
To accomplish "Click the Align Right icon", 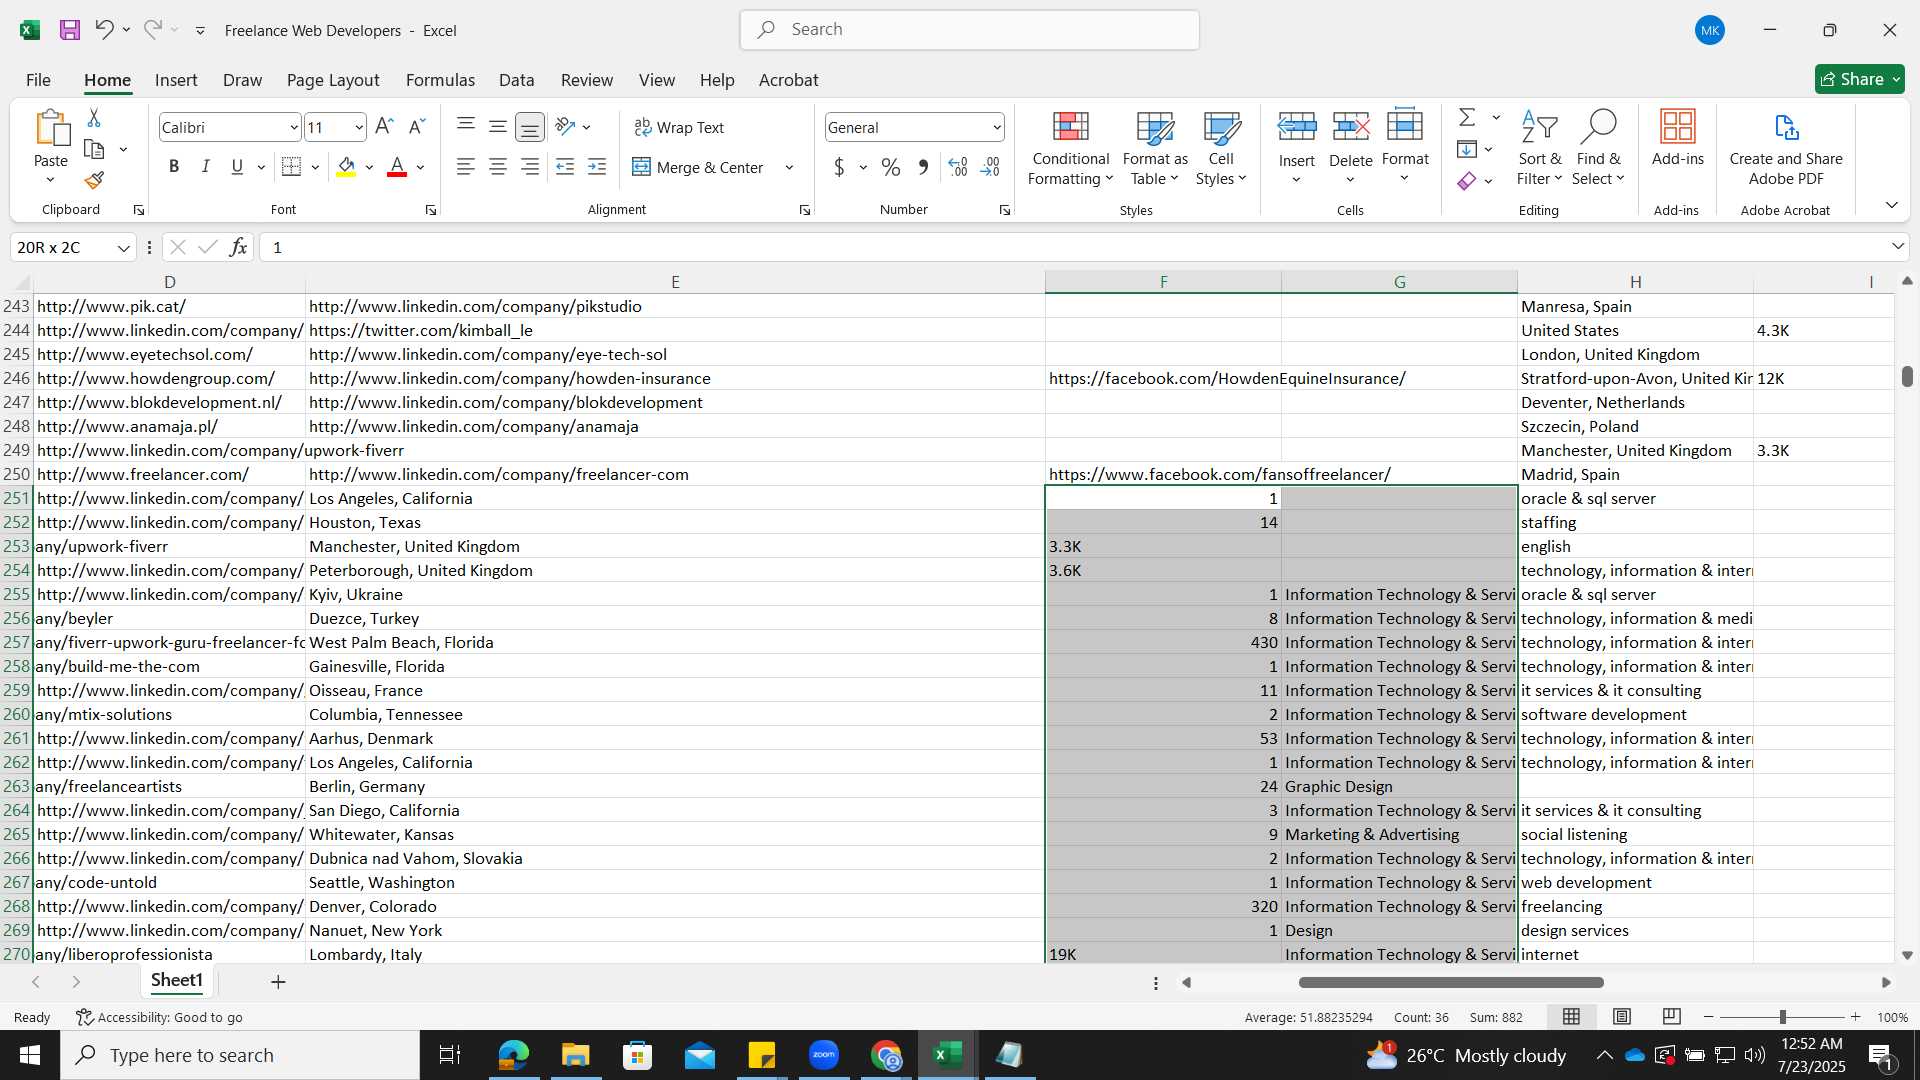I will (530, 167).
